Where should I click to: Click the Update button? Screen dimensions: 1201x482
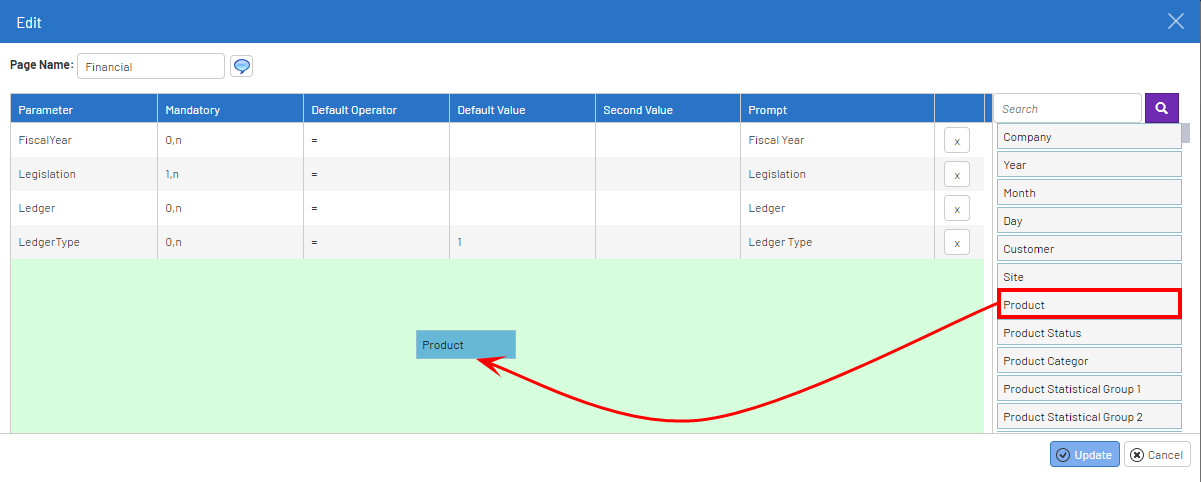tap(1084, 455)
